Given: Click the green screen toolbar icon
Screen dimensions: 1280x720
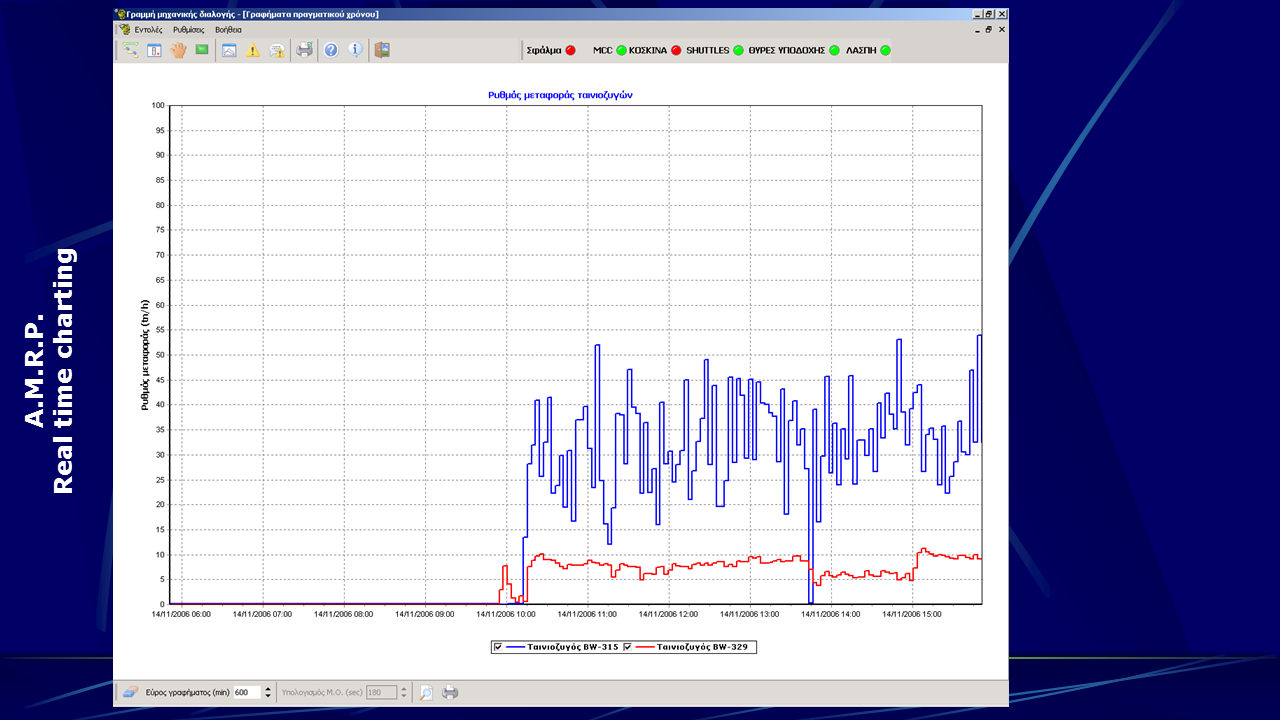Looking at the screenshot, I should (202, 50).
